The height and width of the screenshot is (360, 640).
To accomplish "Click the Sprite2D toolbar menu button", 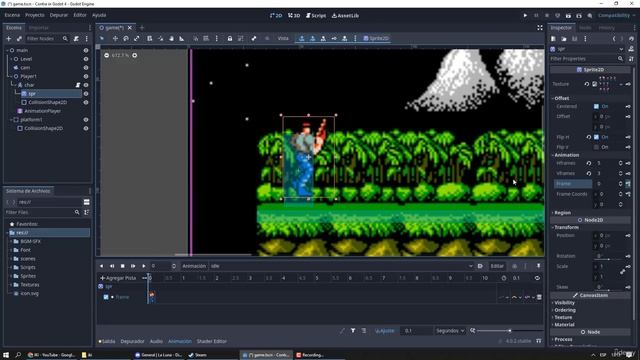I will [x=376, y=38].
